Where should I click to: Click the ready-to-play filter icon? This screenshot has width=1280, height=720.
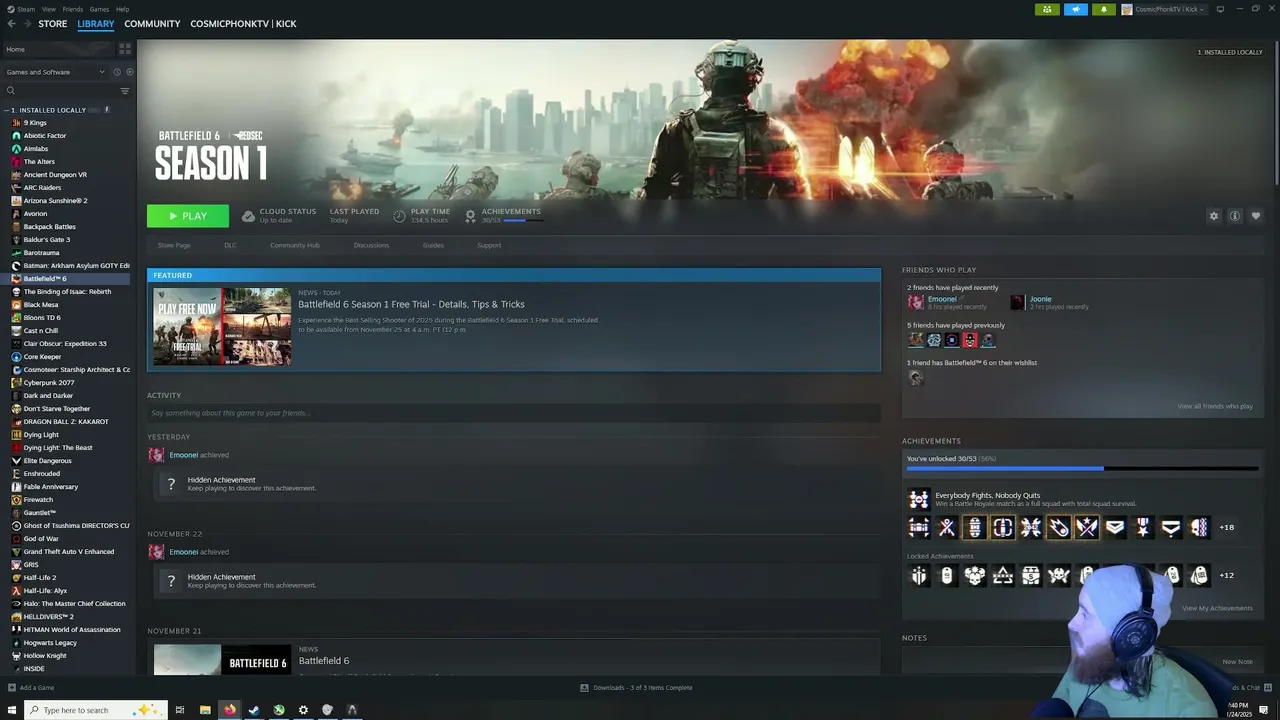click(x=129, y=72)
